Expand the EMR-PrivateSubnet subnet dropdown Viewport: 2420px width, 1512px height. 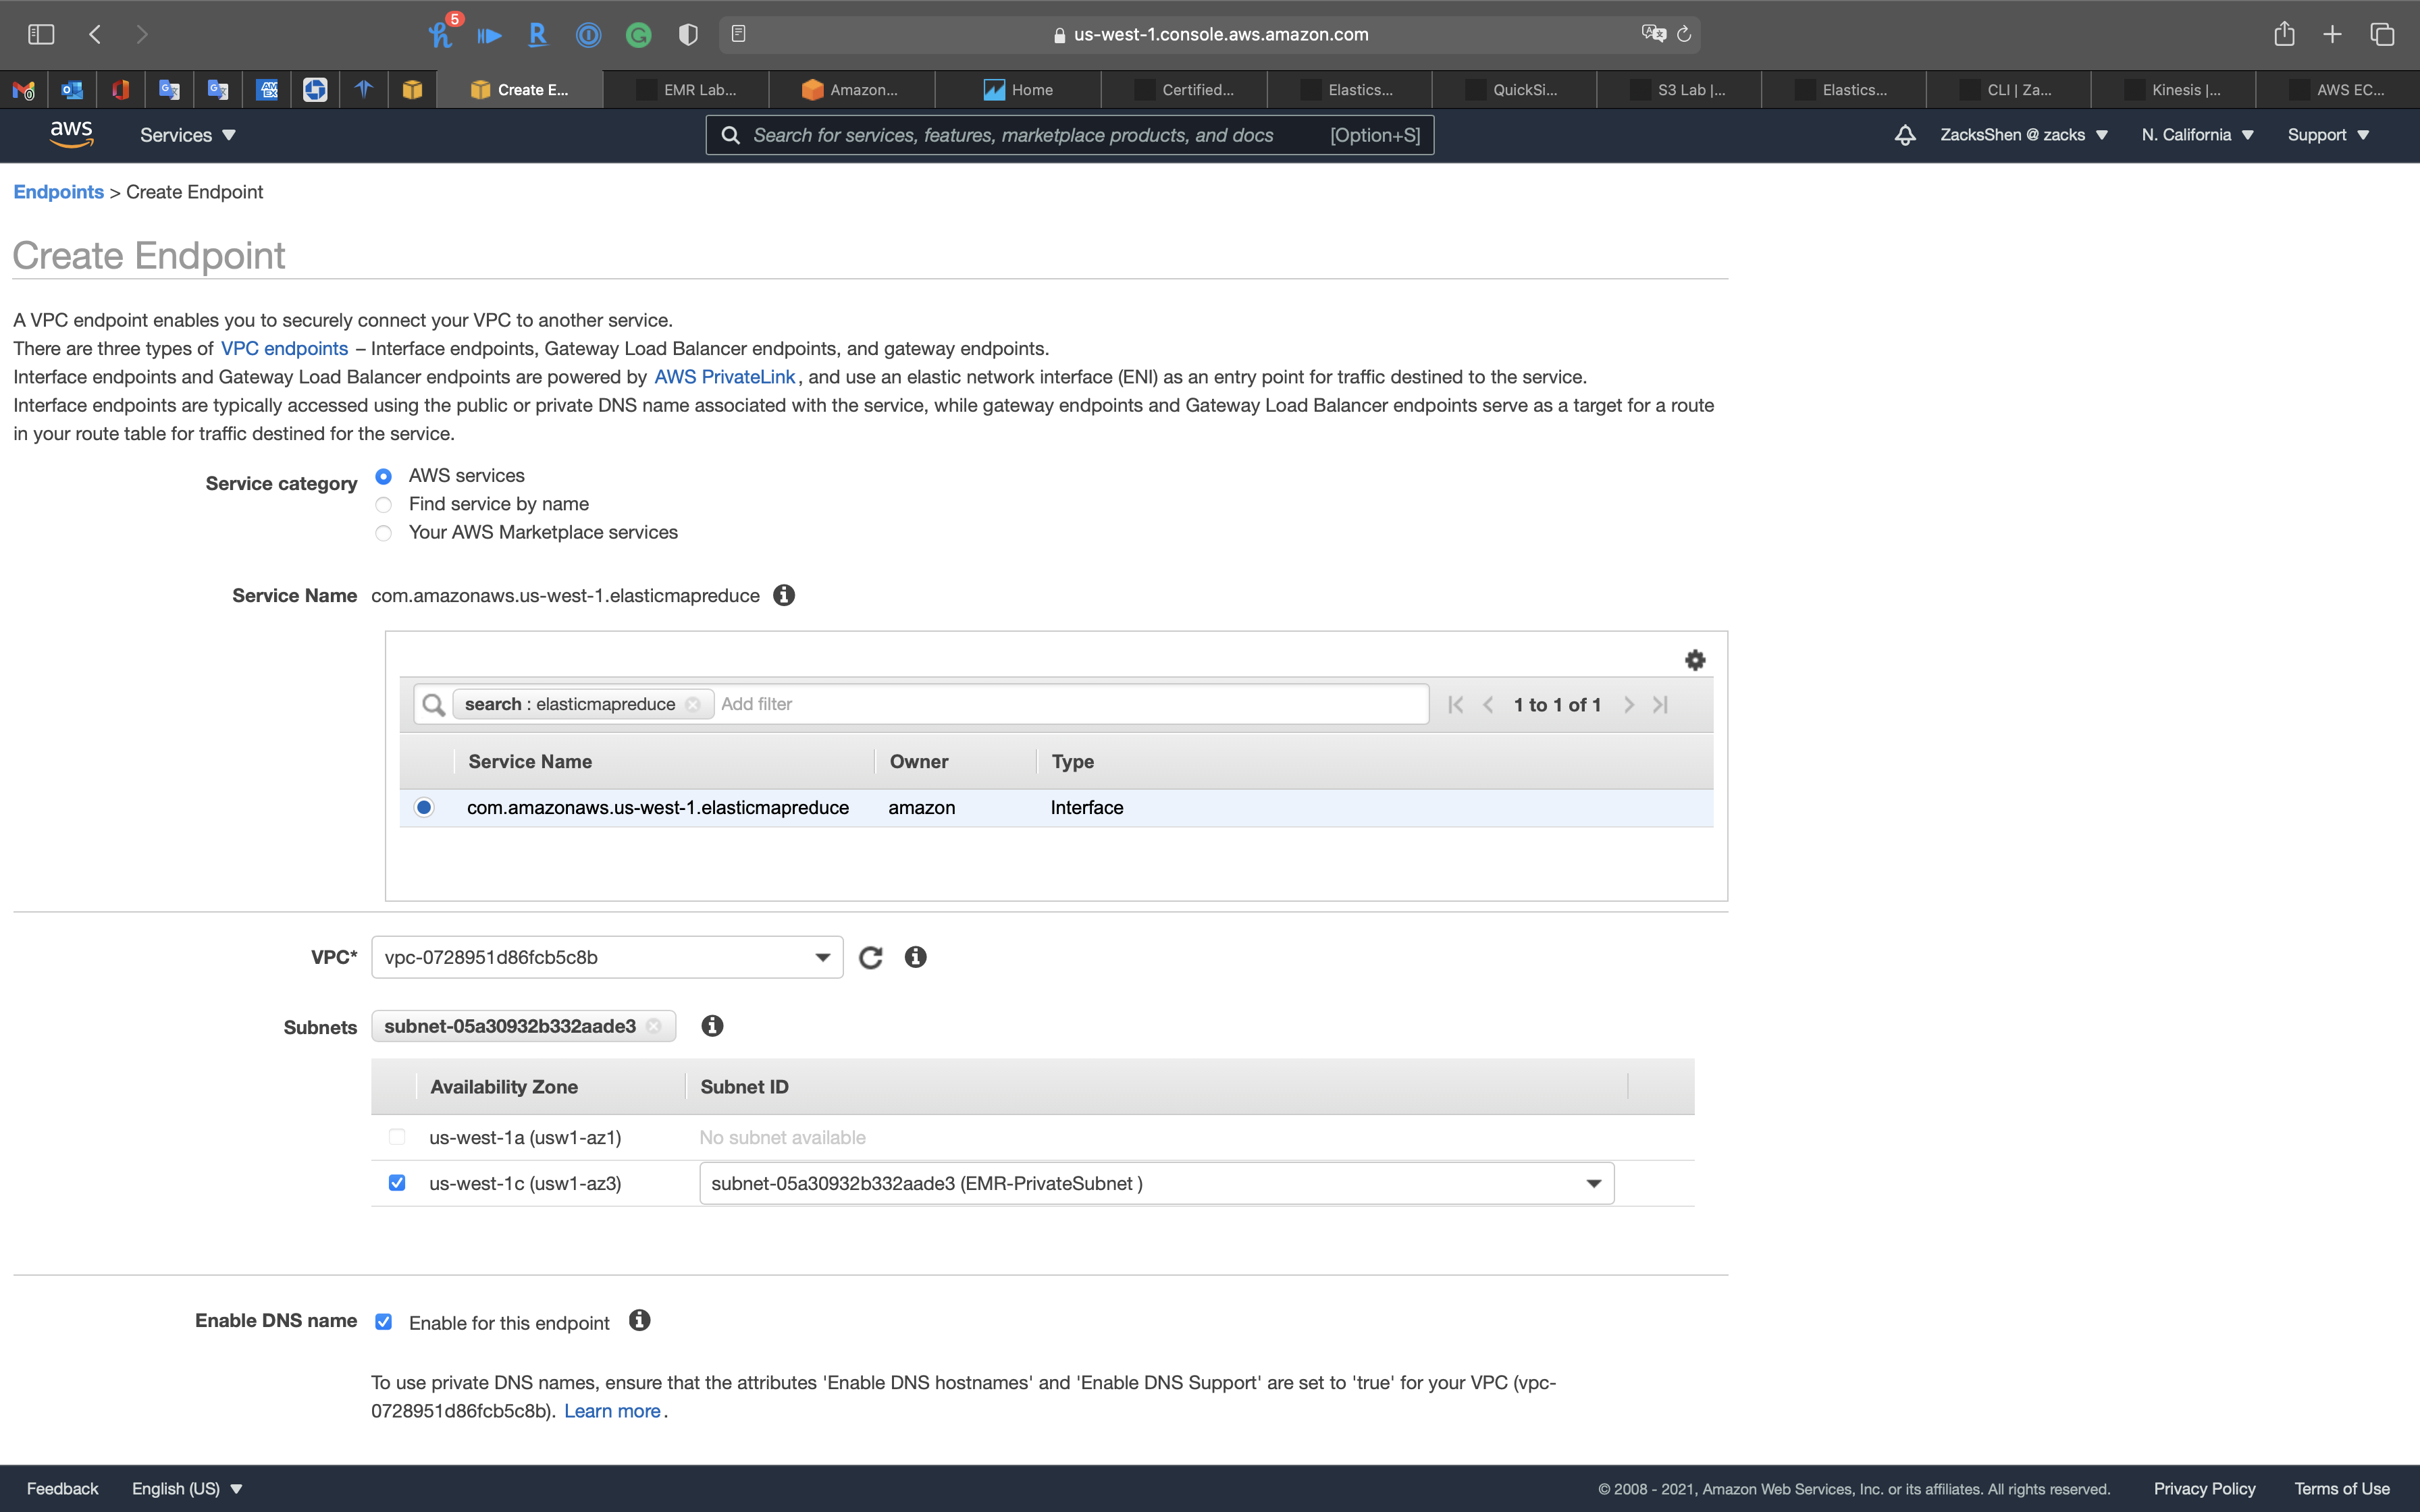click(1156, 1183)
